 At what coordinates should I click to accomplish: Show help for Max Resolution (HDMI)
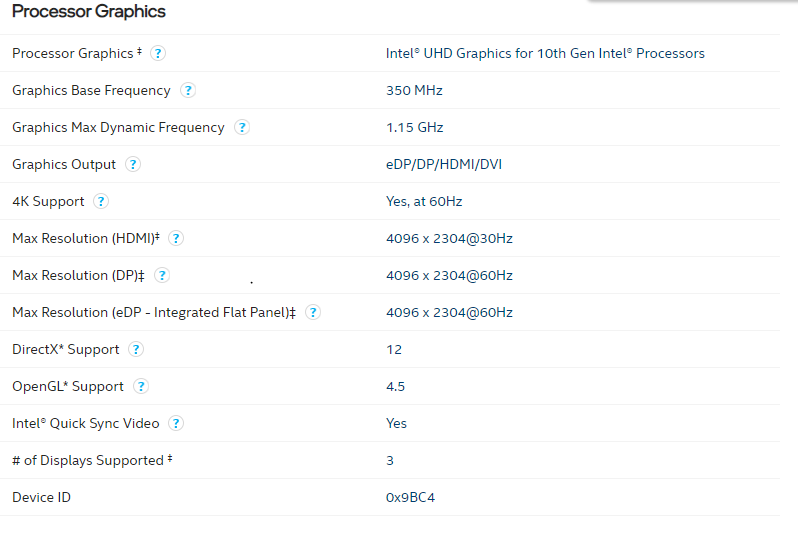(x=176, y=239)
